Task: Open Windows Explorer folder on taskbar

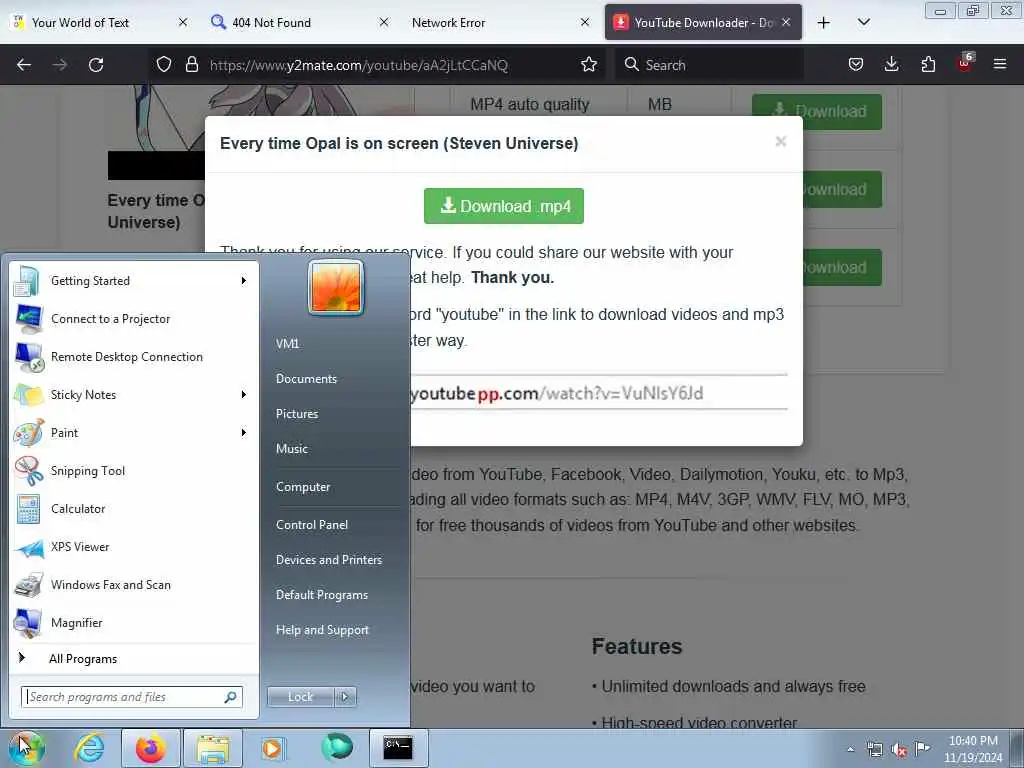Action: click(213, 748)
